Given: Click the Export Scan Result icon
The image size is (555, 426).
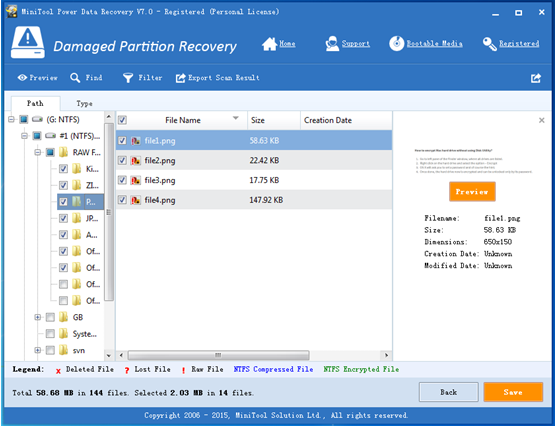Looking at the screenshot, I should [x=181, y=78].
